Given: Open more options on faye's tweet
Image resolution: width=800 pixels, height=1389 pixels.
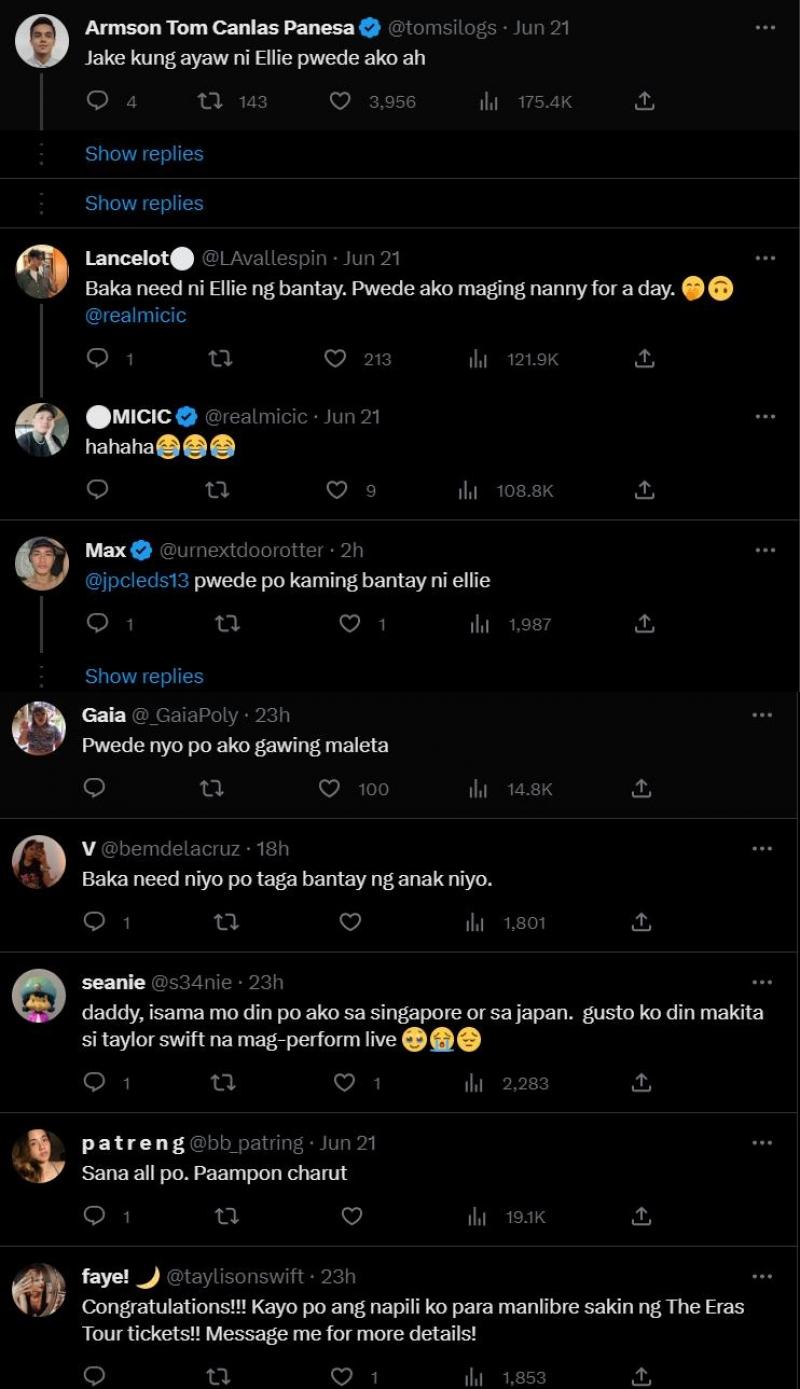Looking at the screenshot, I should pos(762,1276).
